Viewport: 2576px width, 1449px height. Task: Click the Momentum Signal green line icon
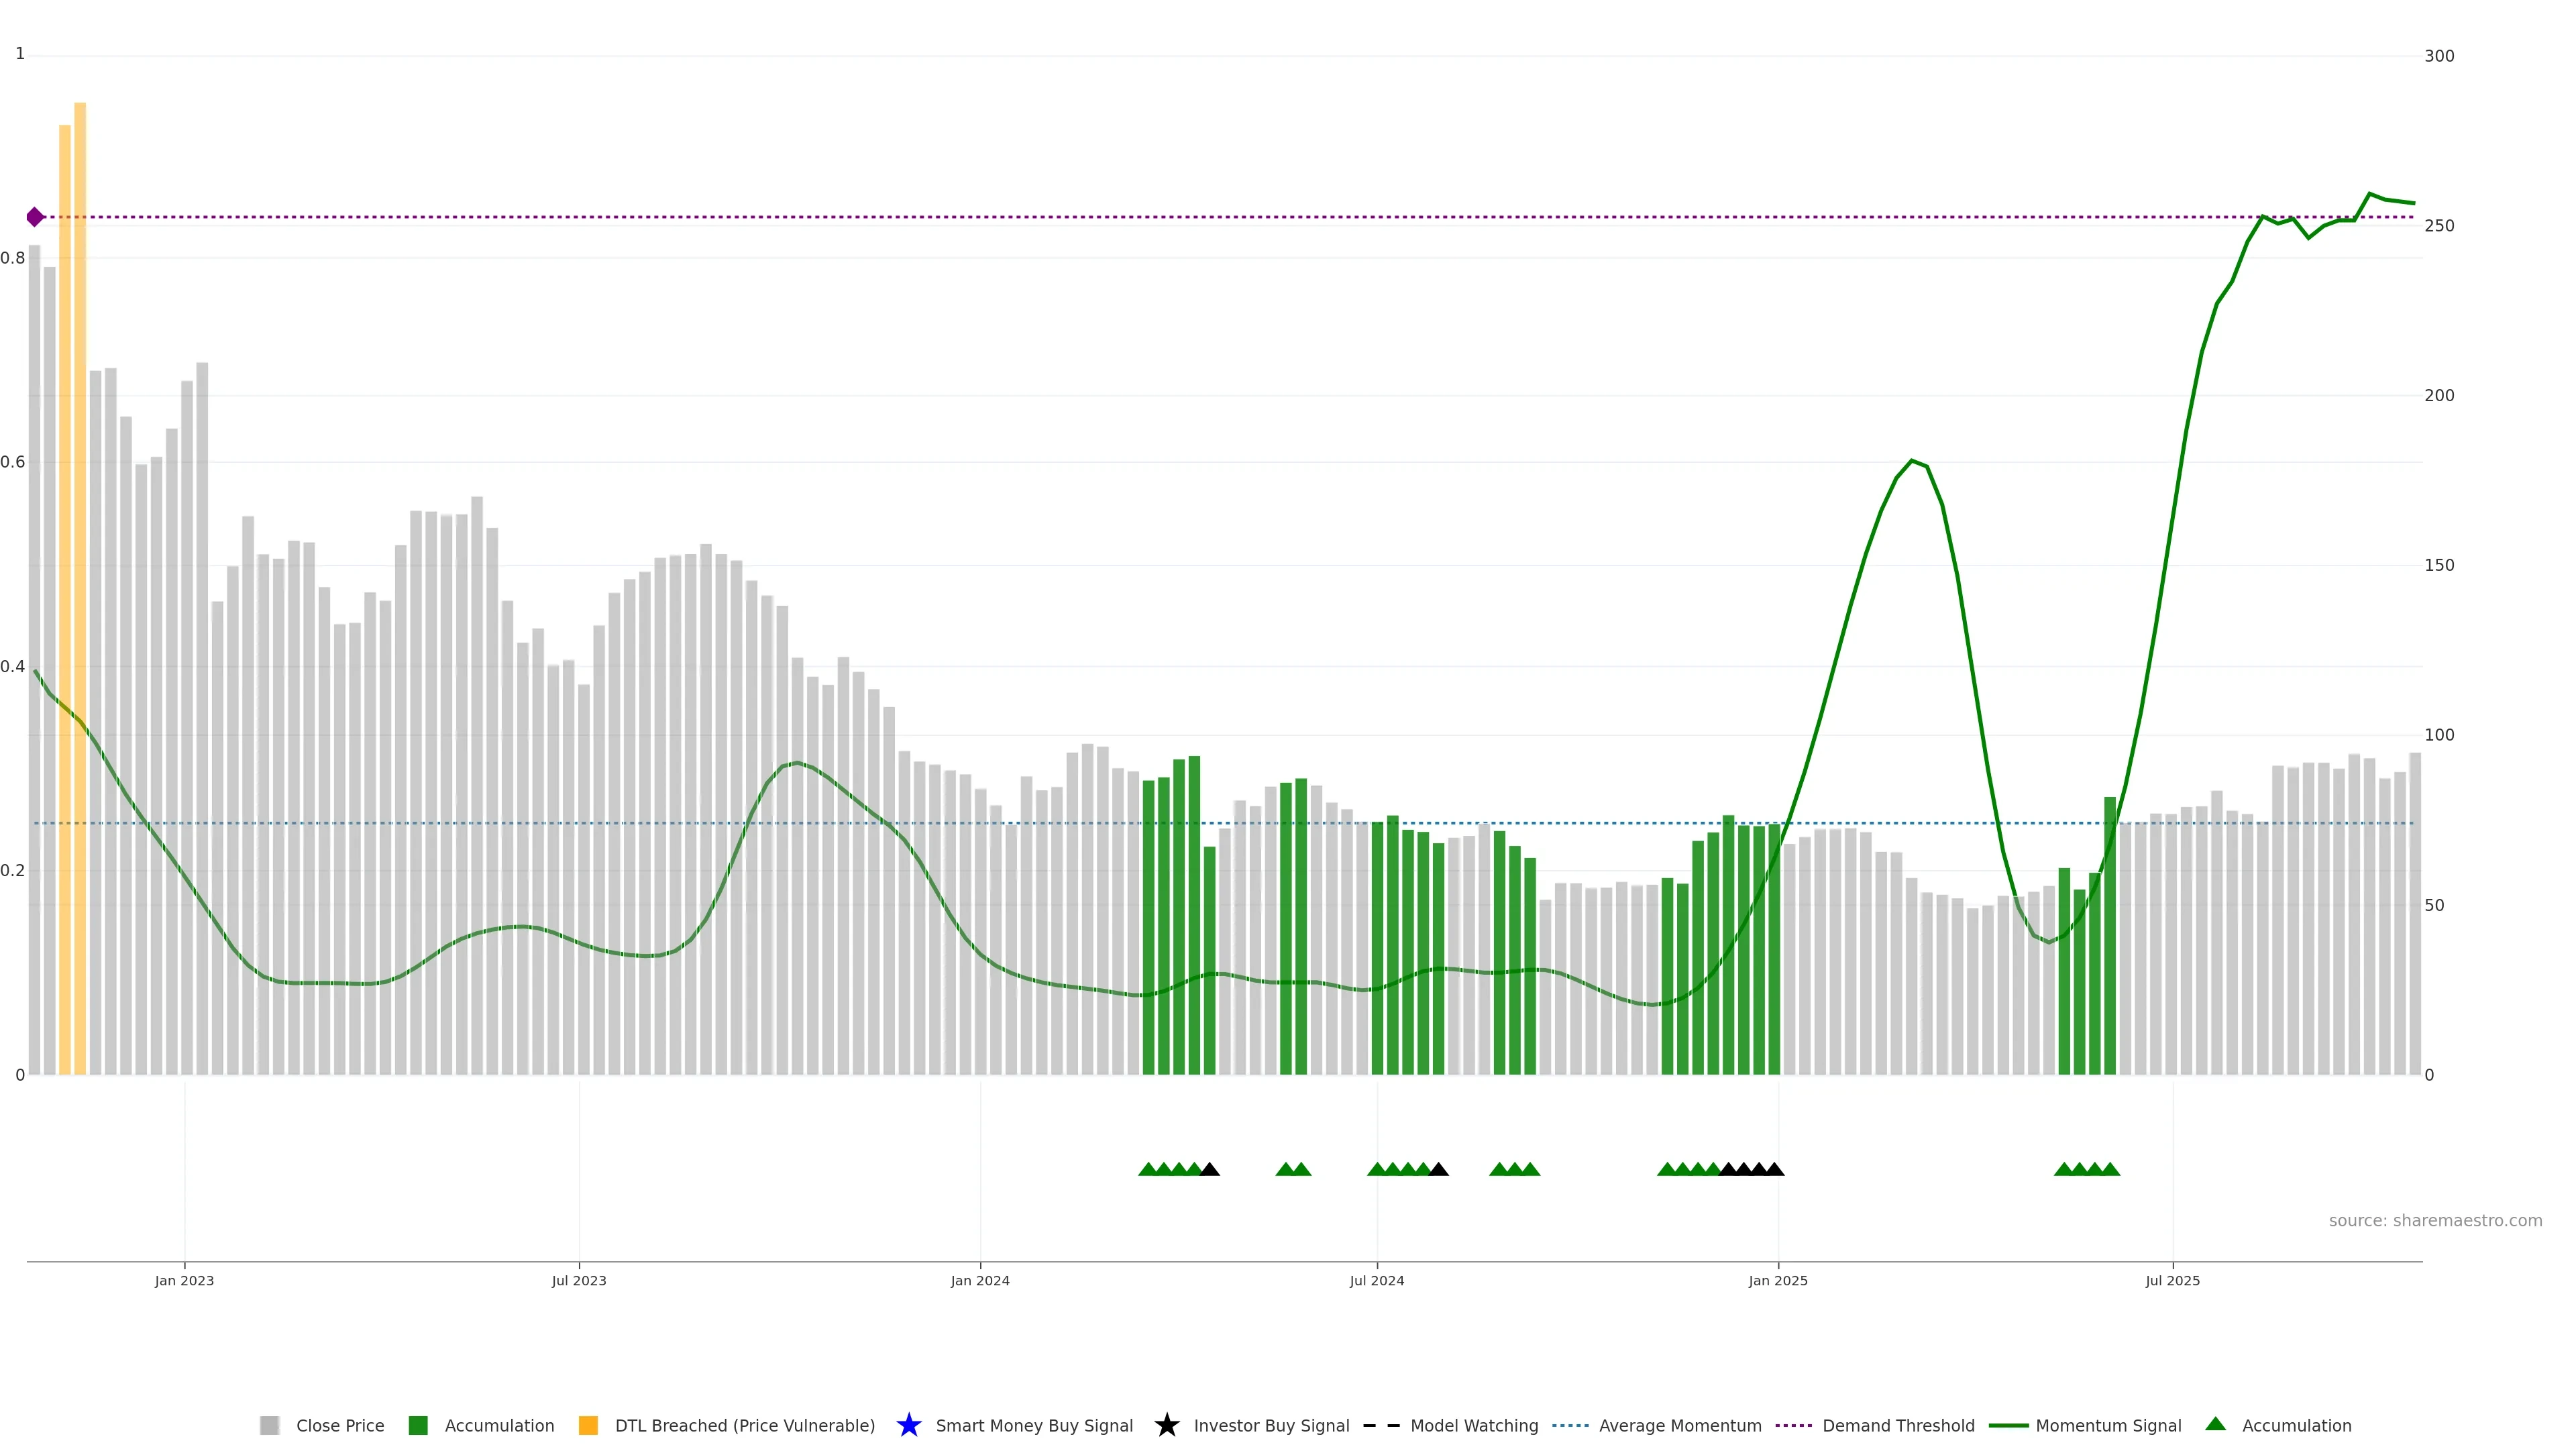click(x=2008, y=1425)
